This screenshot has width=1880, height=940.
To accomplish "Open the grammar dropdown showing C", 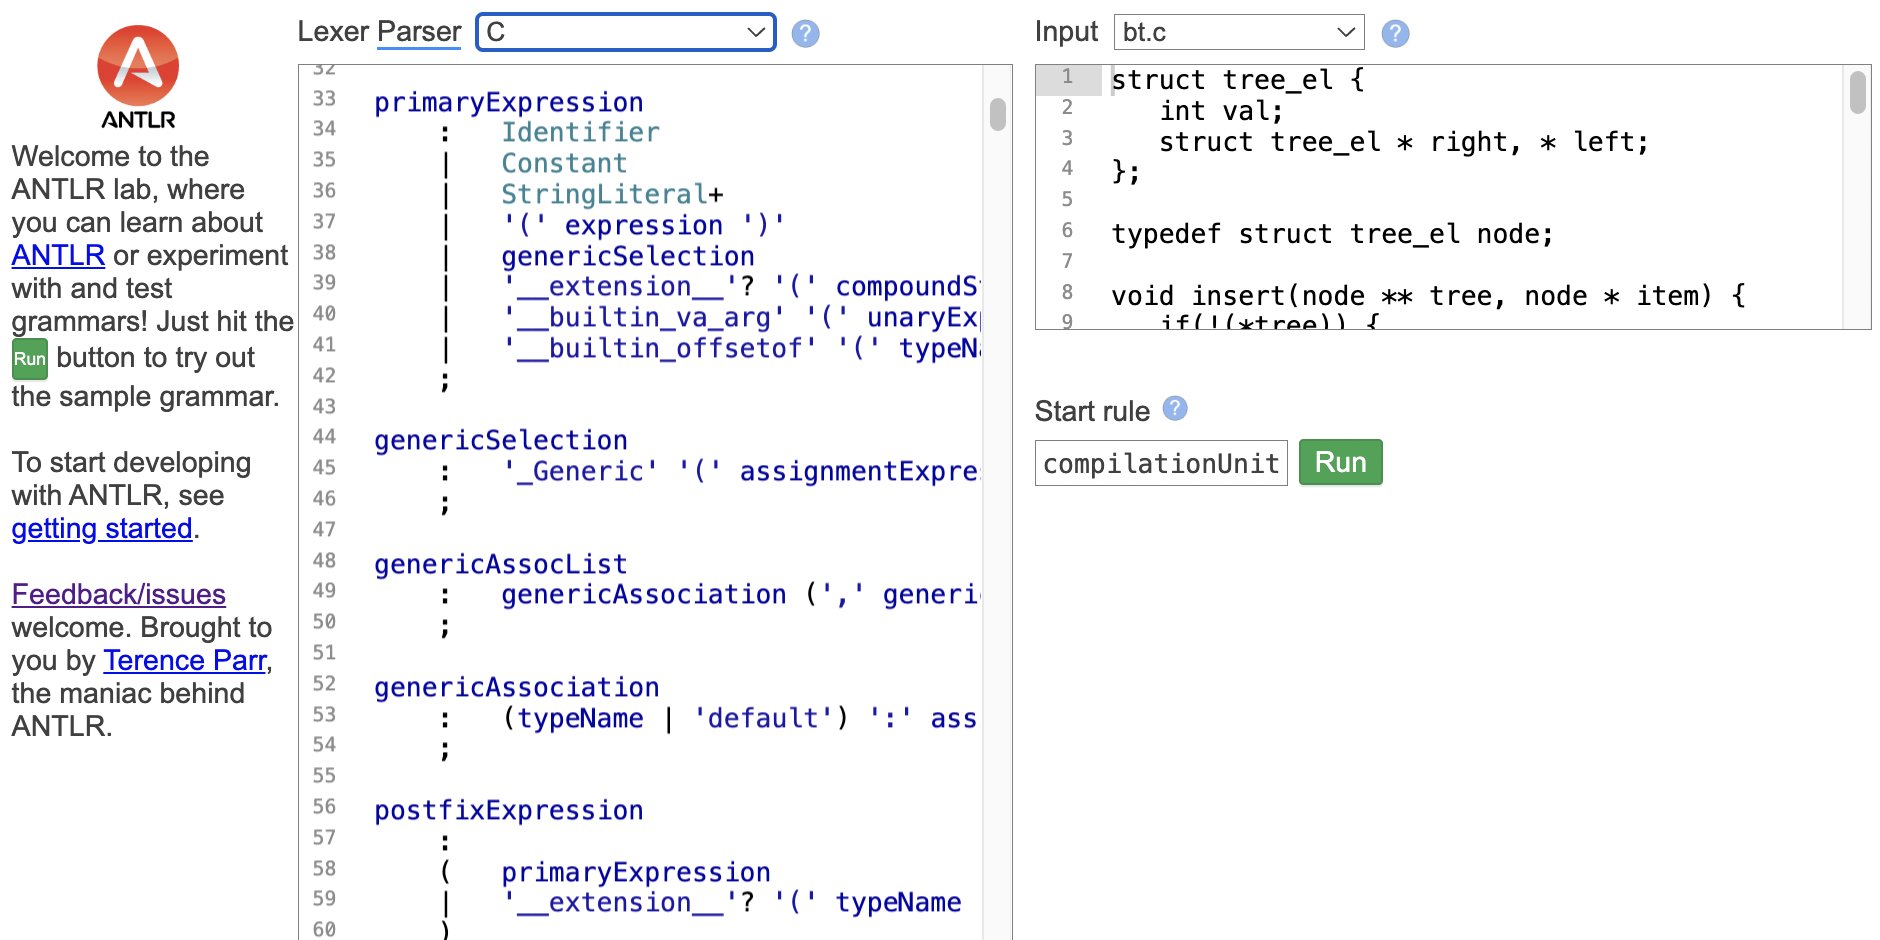I will [x=625, y=32].
